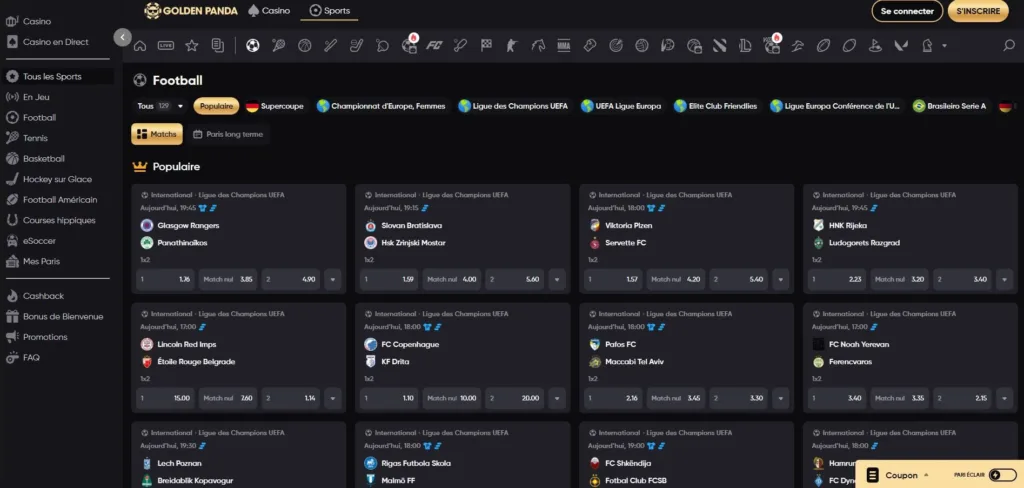Select the boxing glove icon
The width and height of the screenshot is (1024, 488).
pos(590,46)
